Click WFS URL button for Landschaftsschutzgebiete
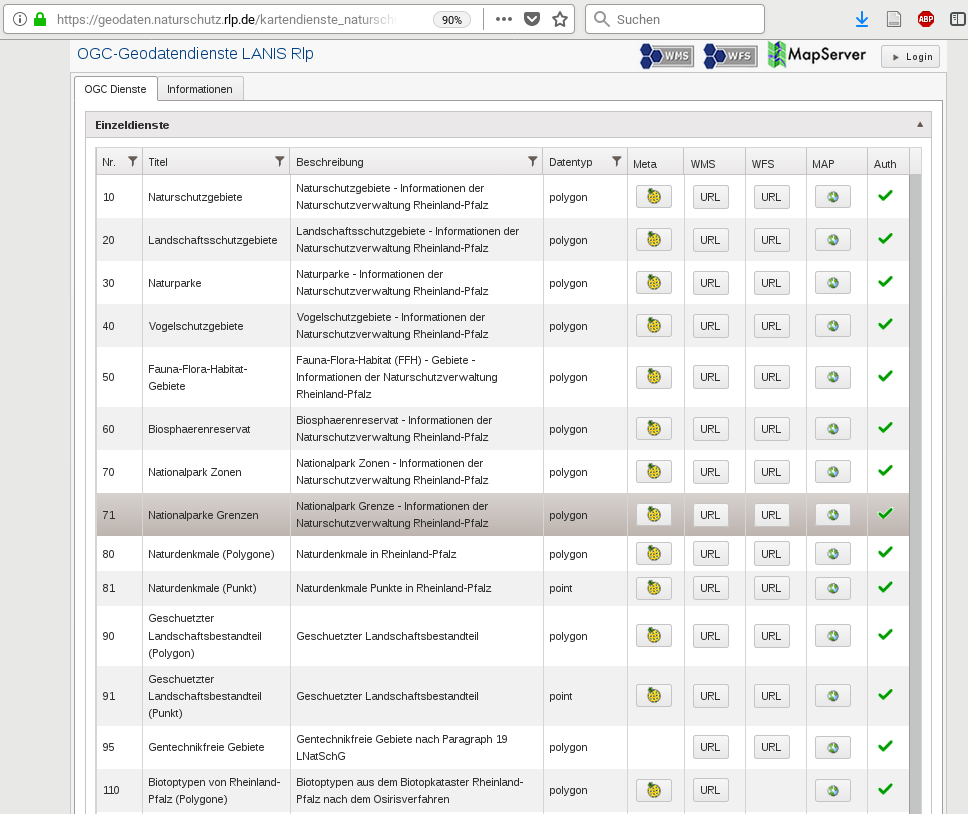968x814 pixels. 771,240
